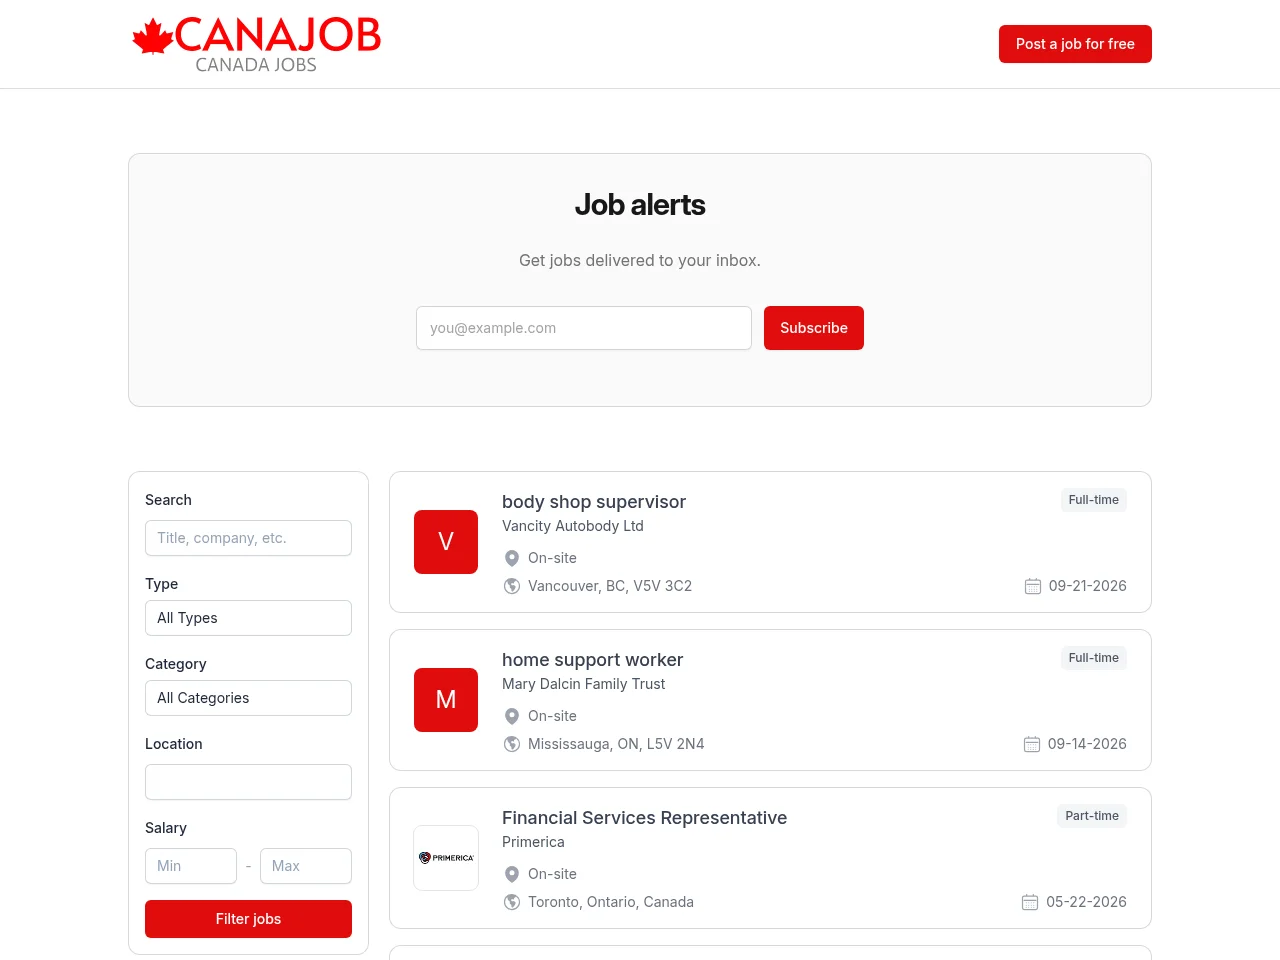Click into the Location filter field
The width and height of the screenshot is (1280, 960).
point(248,782)
